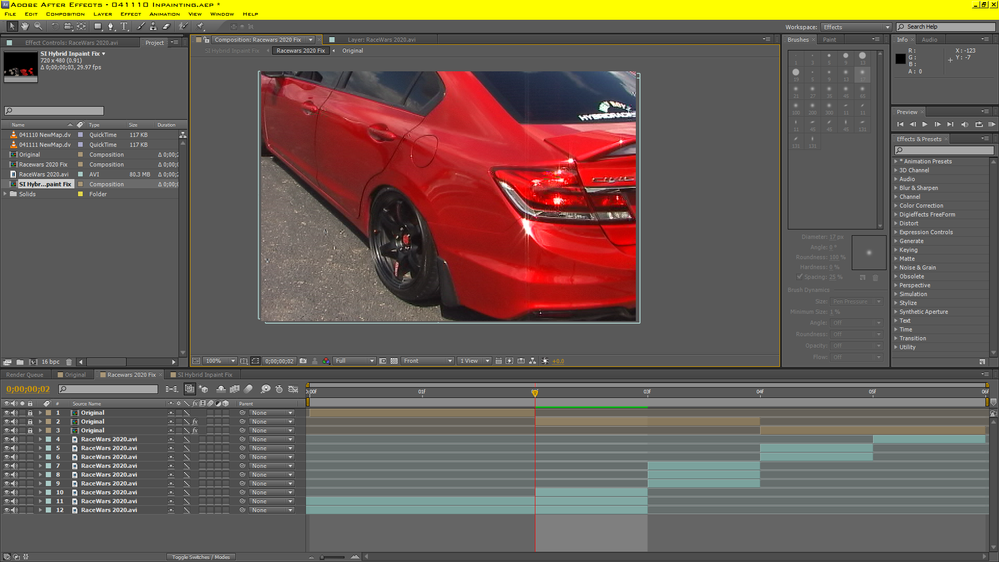
Task: Select the Hand tool in toolbar
Action: 24,27
